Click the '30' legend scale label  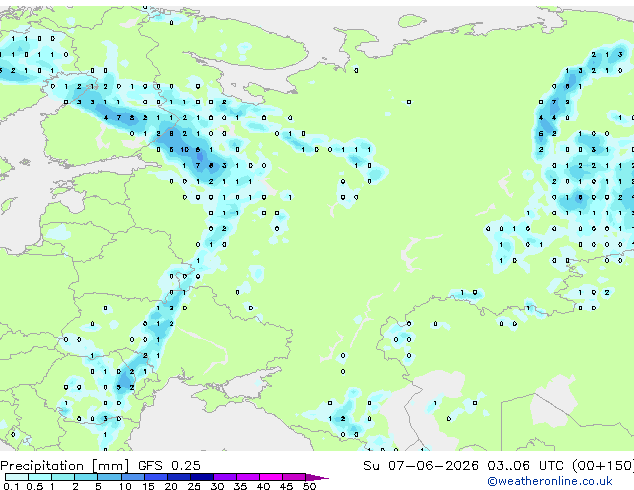point(217,486)
